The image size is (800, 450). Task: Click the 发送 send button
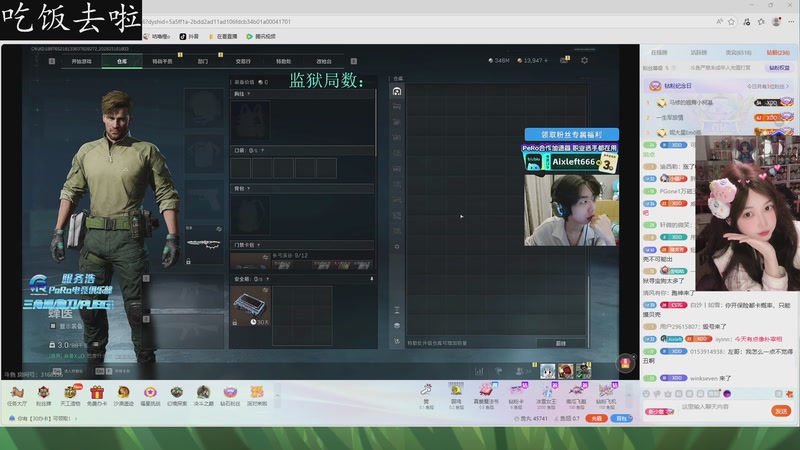[781, 411]
